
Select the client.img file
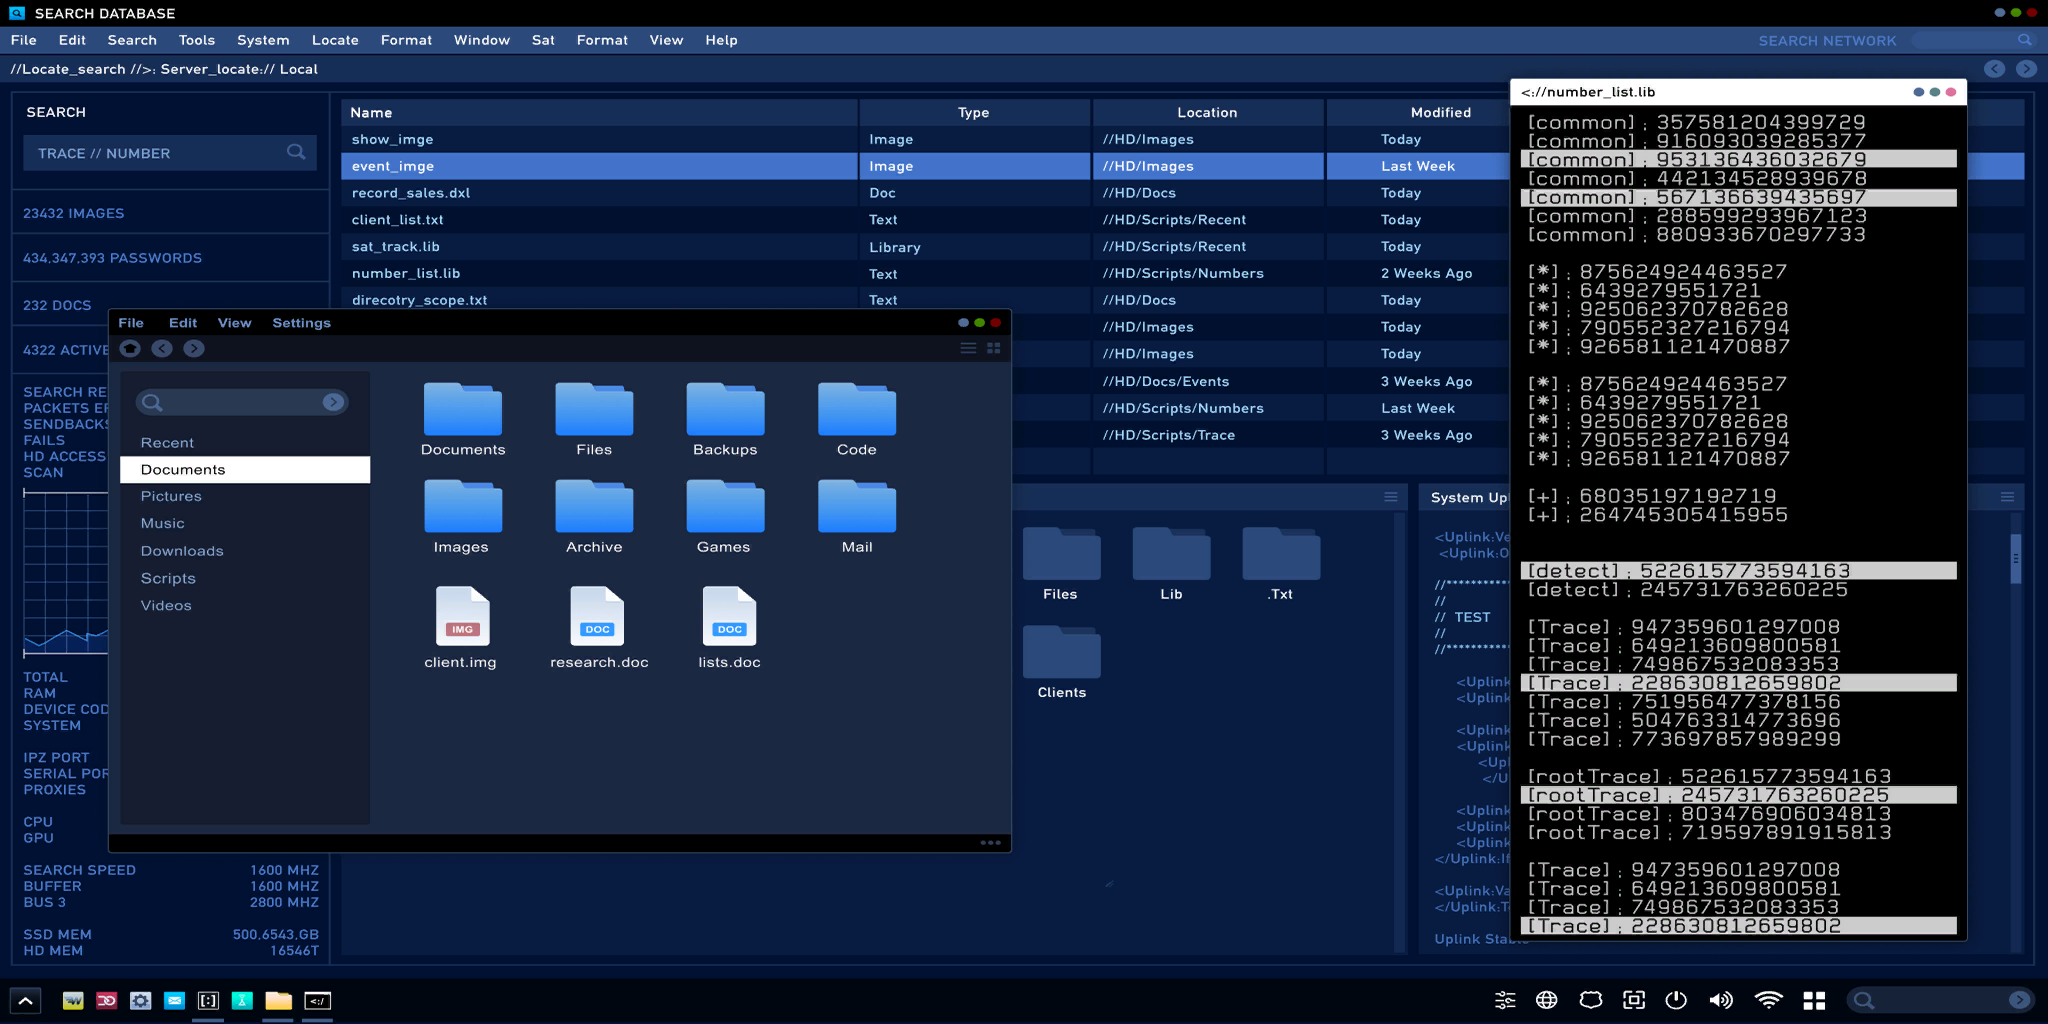(461, 628)
